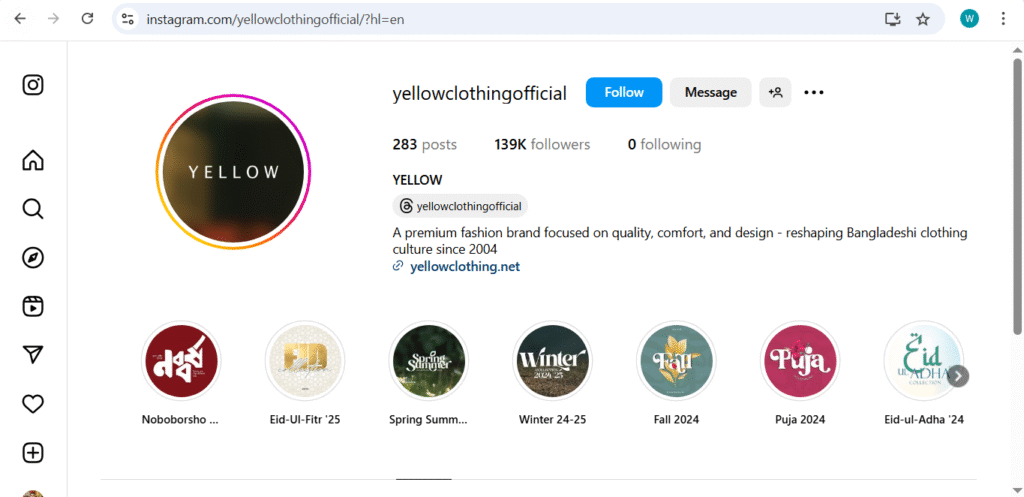Open Messages paper plane icon
1024x497 pixels.
pyautogui.click(x=33, y=355)
